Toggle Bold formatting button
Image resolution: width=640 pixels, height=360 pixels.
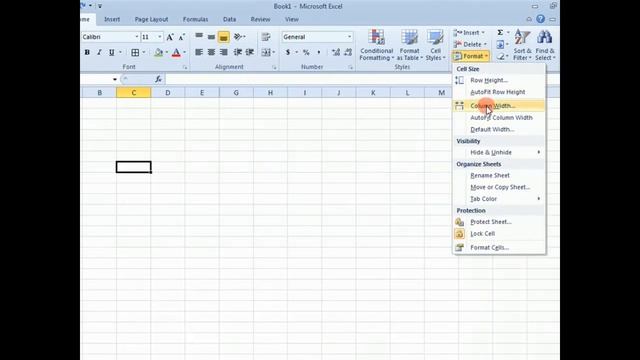click(x=87, y=52)
